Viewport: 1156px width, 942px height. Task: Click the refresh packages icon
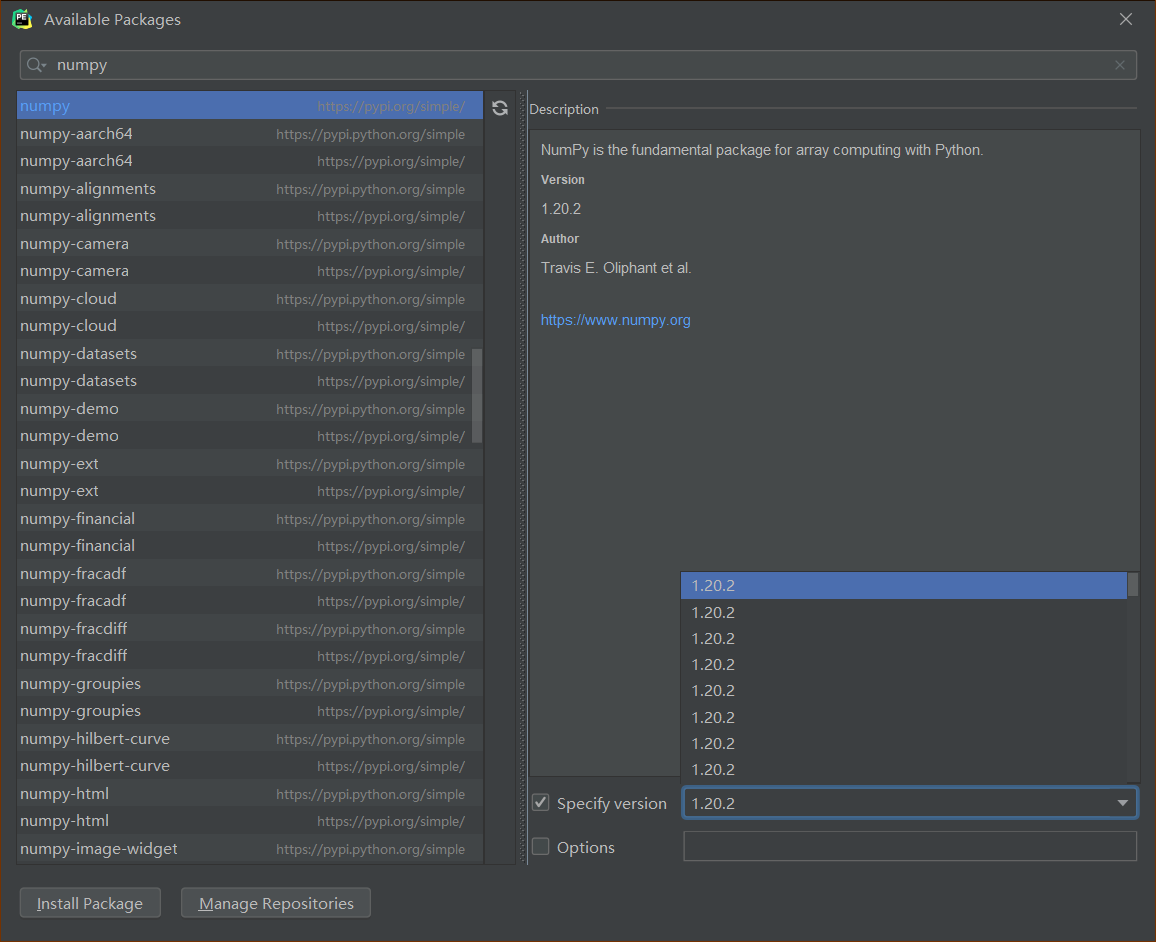tap(500, 107)
